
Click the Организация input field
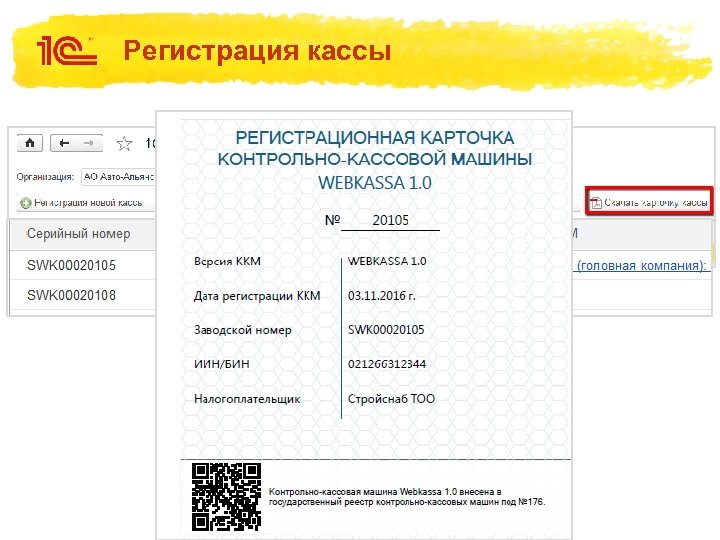click(x=118, y=176)
